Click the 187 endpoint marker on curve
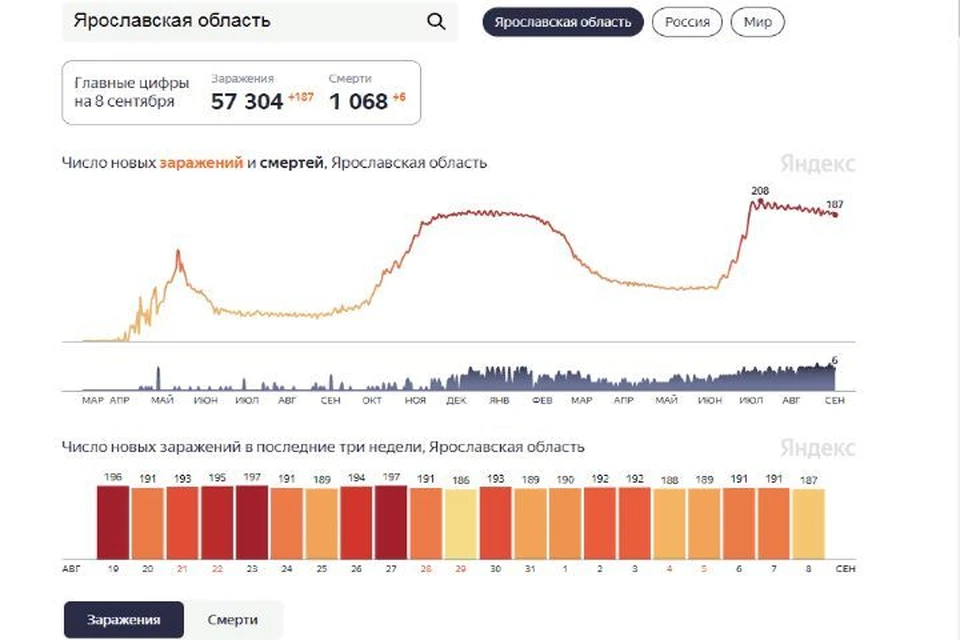The width and height of the screenshot is (960, 640). (834, 214)
